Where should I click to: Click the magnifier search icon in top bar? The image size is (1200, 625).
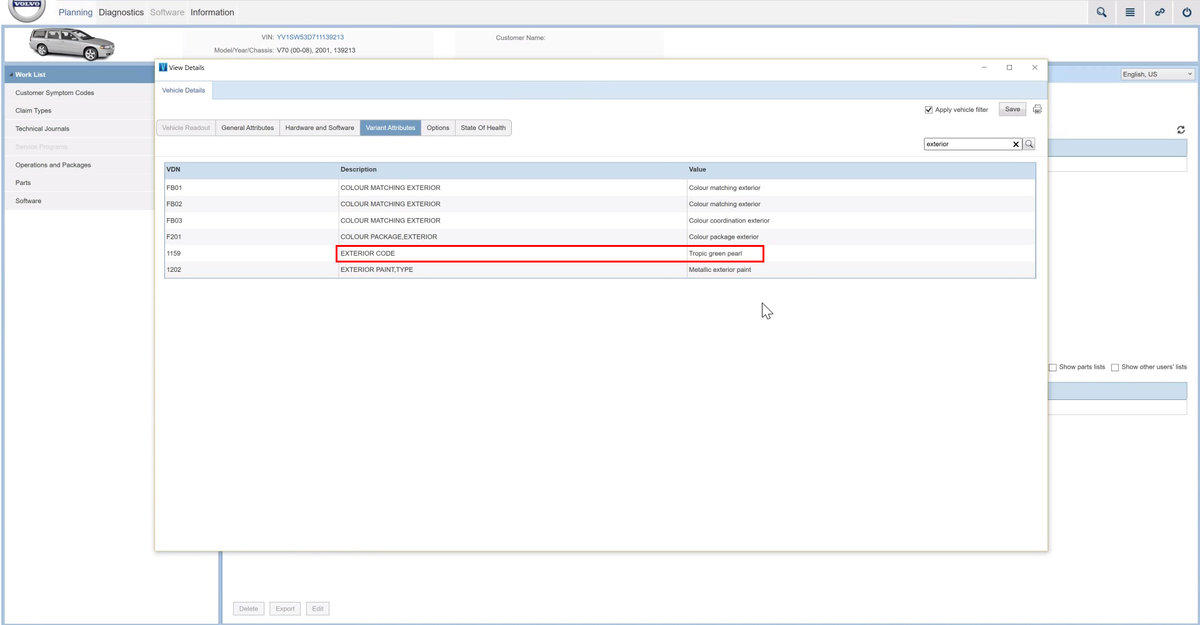[x=1101, y=12]
